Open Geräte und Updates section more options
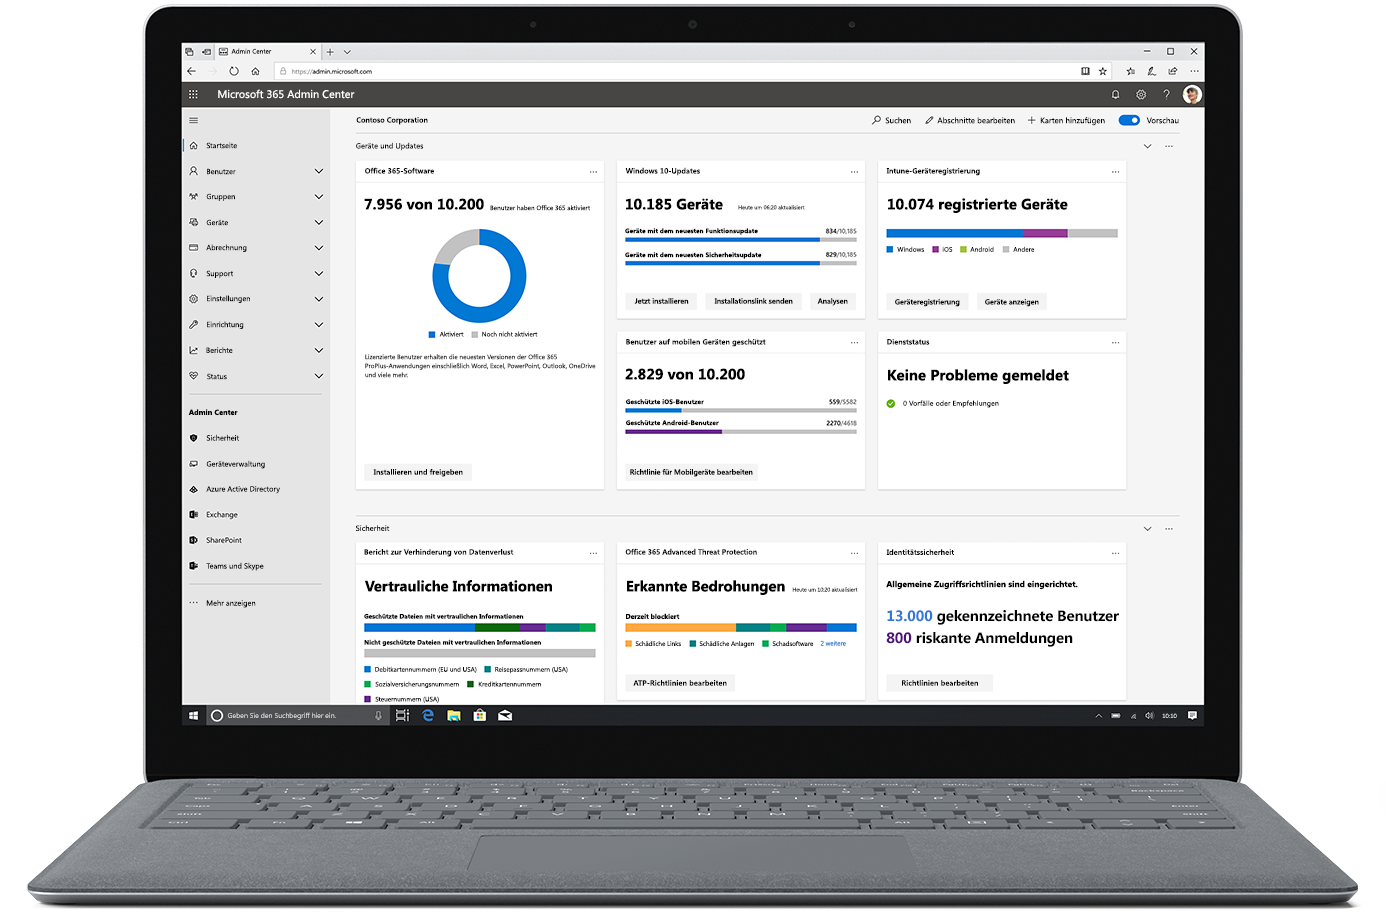1386x915 pixels. (1169, 146)
